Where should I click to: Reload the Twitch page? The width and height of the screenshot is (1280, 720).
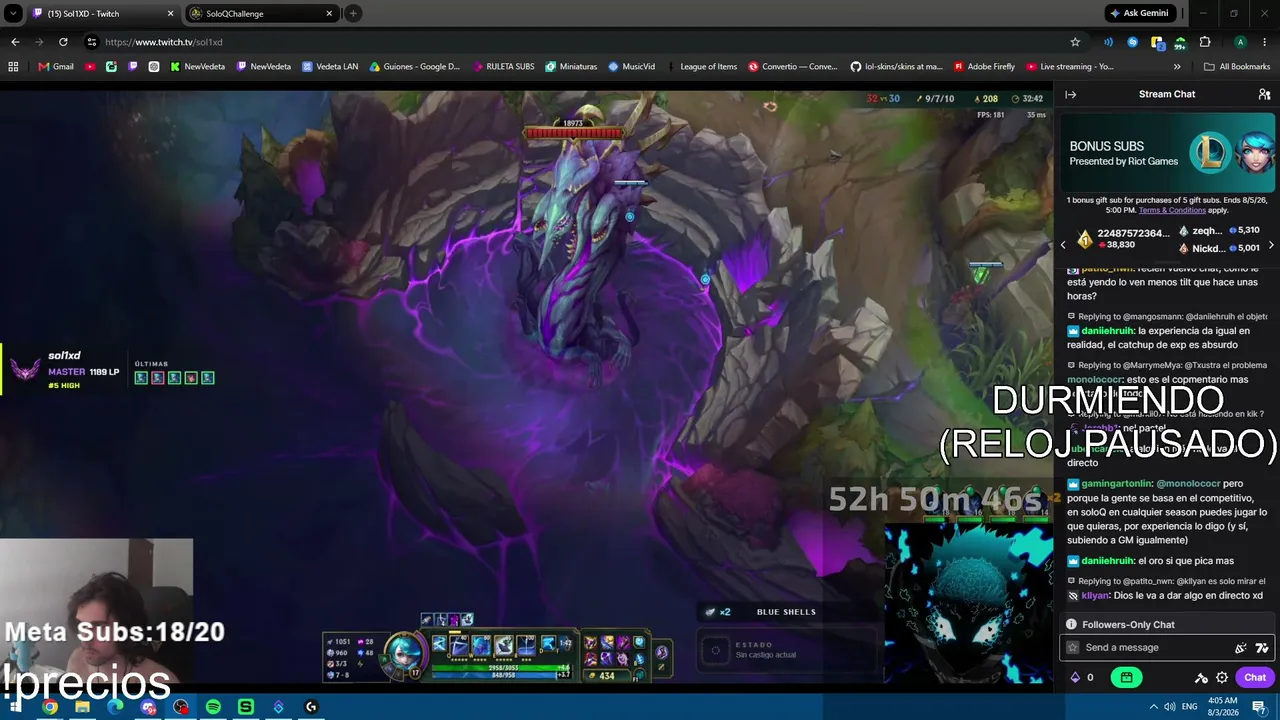click(x=63, y=42)
